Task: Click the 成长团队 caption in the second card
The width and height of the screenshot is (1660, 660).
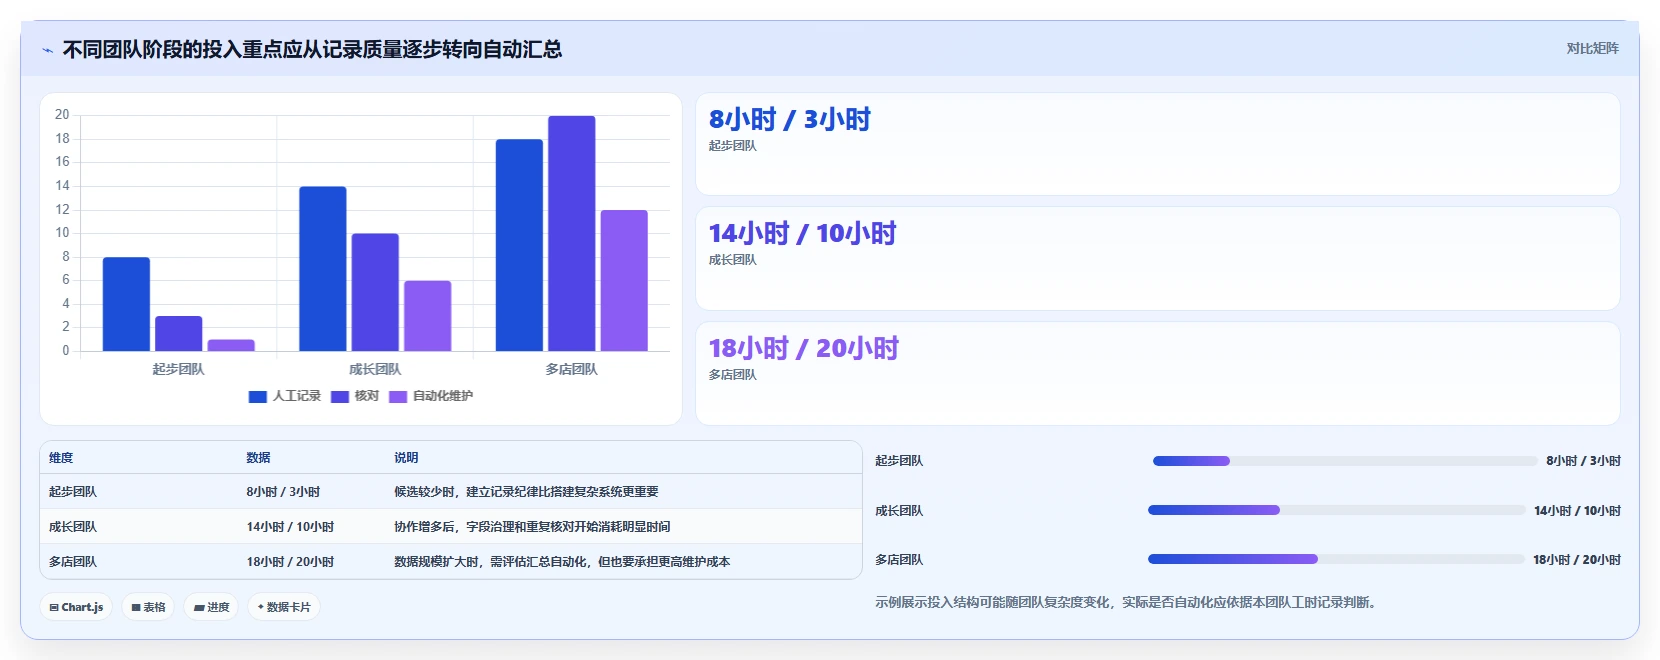Action: (x=733, y=260)
